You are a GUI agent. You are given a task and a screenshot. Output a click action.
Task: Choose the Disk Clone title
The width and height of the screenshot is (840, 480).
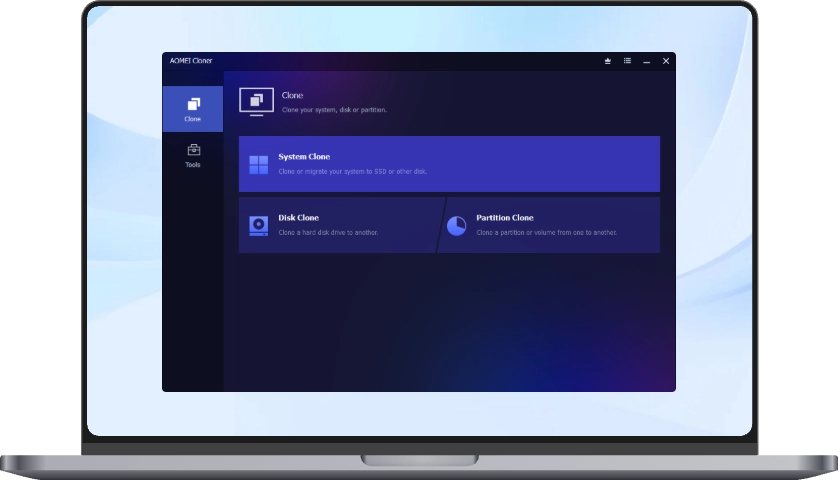point(298,218)
